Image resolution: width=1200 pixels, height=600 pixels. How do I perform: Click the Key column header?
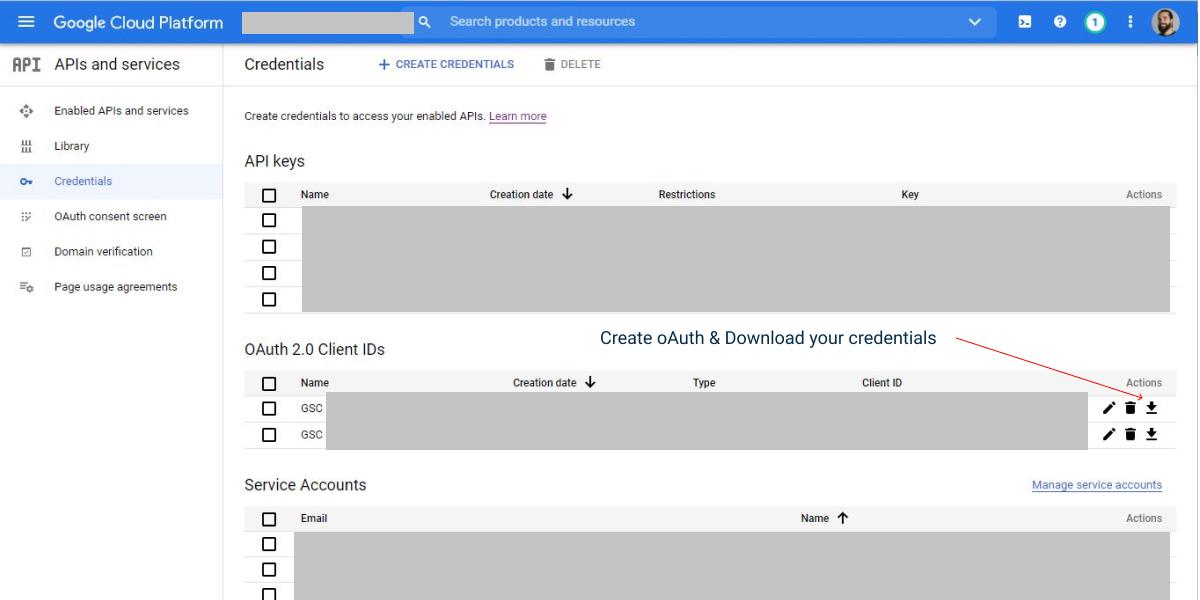point(910,195)
